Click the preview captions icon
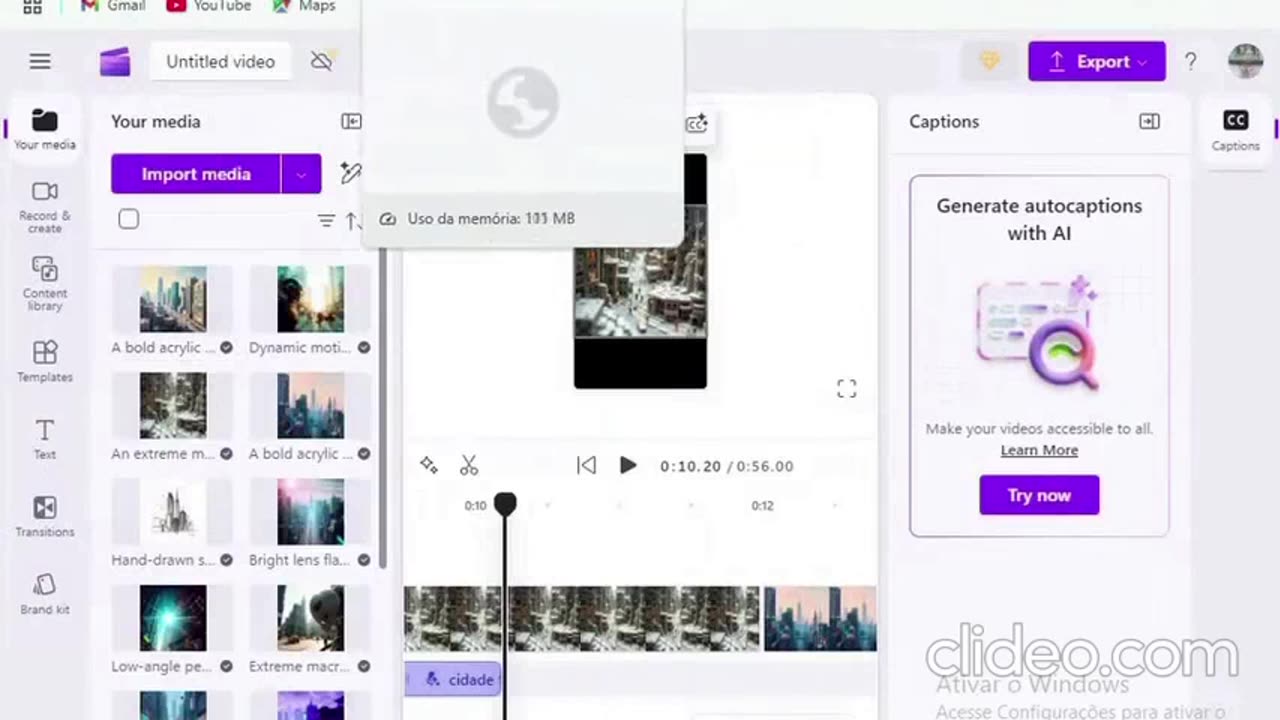Viewport: 1280px width, 720px height. pos(696,124)
